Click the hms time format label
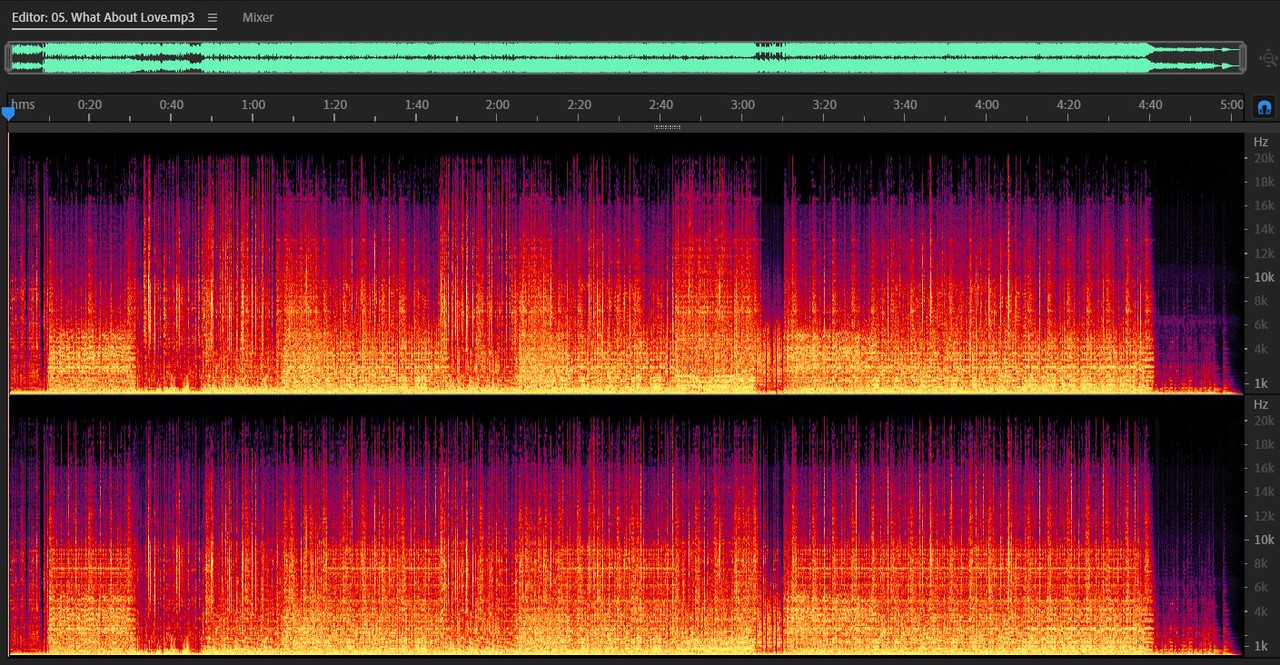Screen dimensions: 1280x665 pyautogui.click(x=23, y=104)
